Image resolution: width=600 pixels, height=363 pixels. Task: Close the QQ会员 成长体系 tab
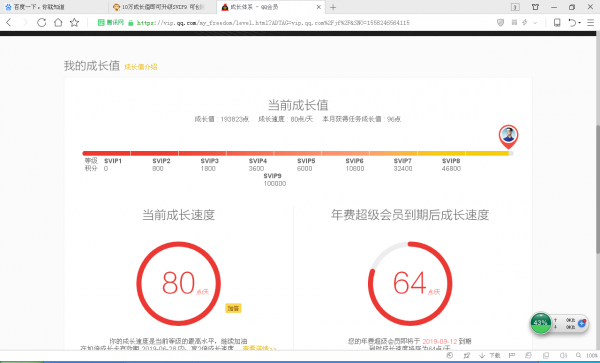(x=319, y=7)
